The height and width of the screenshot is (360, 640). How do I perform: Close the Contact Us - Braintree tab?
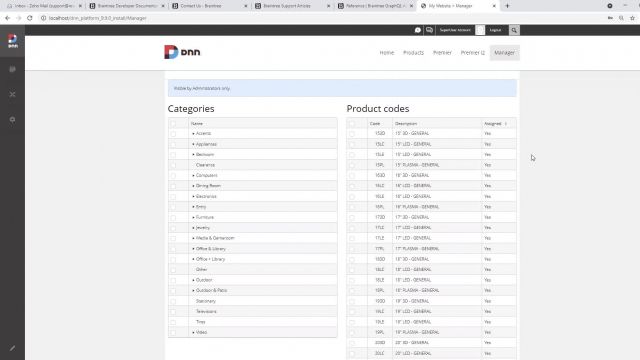click(x=245, y=6)
